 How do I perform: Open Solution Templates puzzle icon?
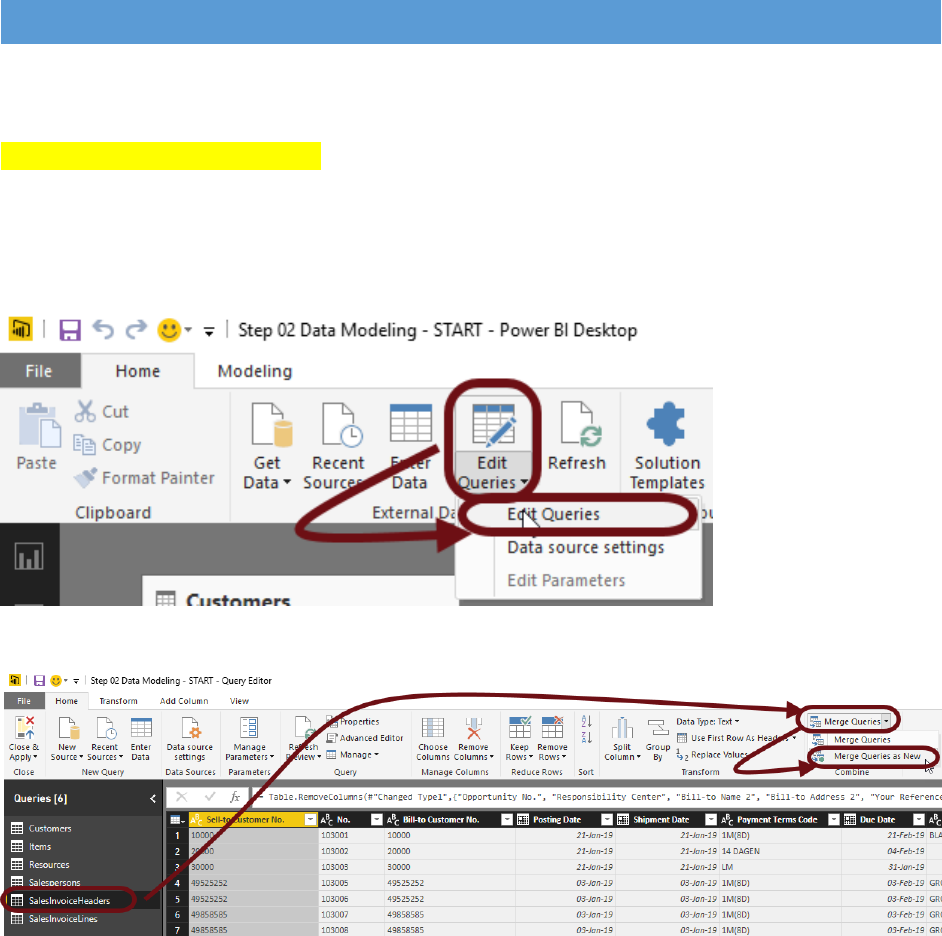(x=666, y=424)
